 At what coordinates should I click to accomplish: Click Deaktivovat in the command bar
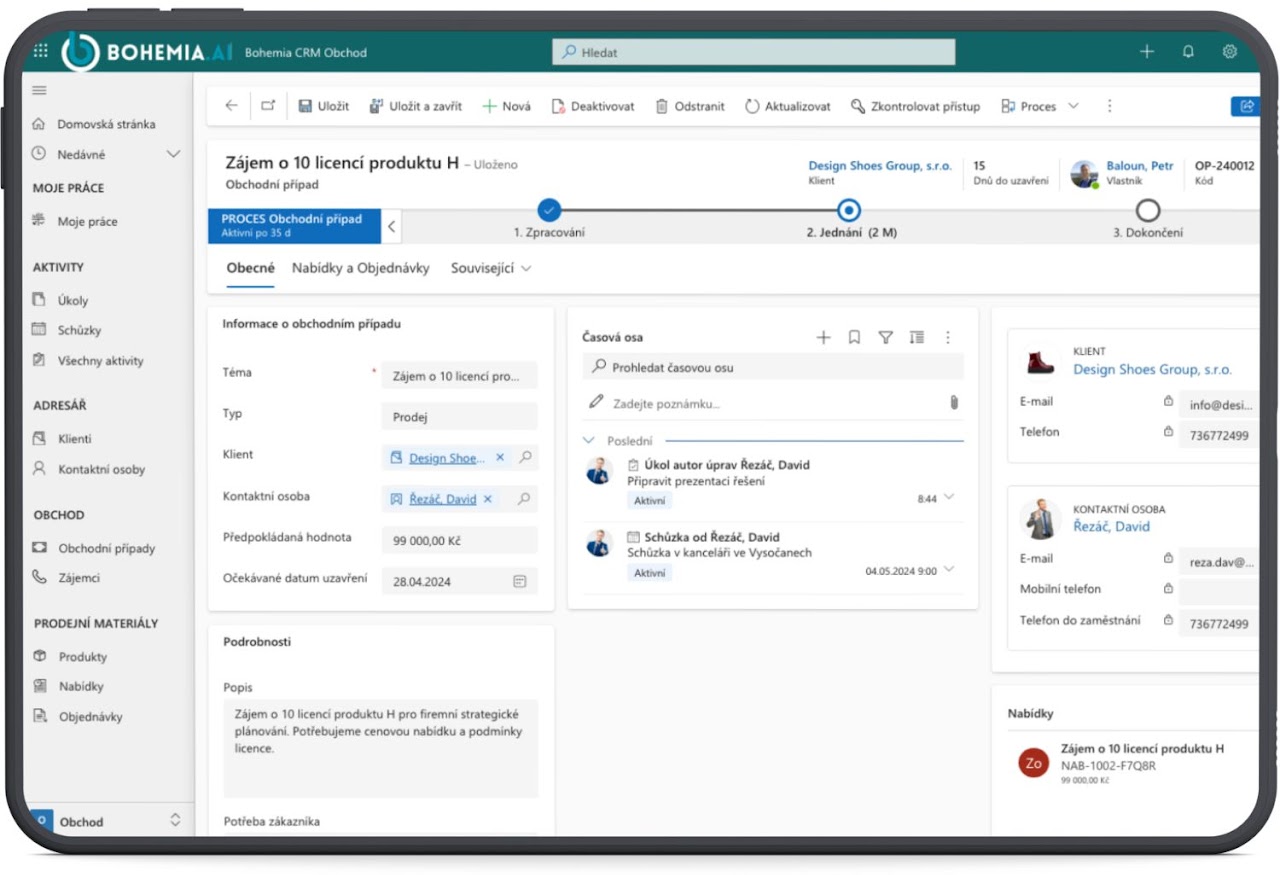click(593, 106)
